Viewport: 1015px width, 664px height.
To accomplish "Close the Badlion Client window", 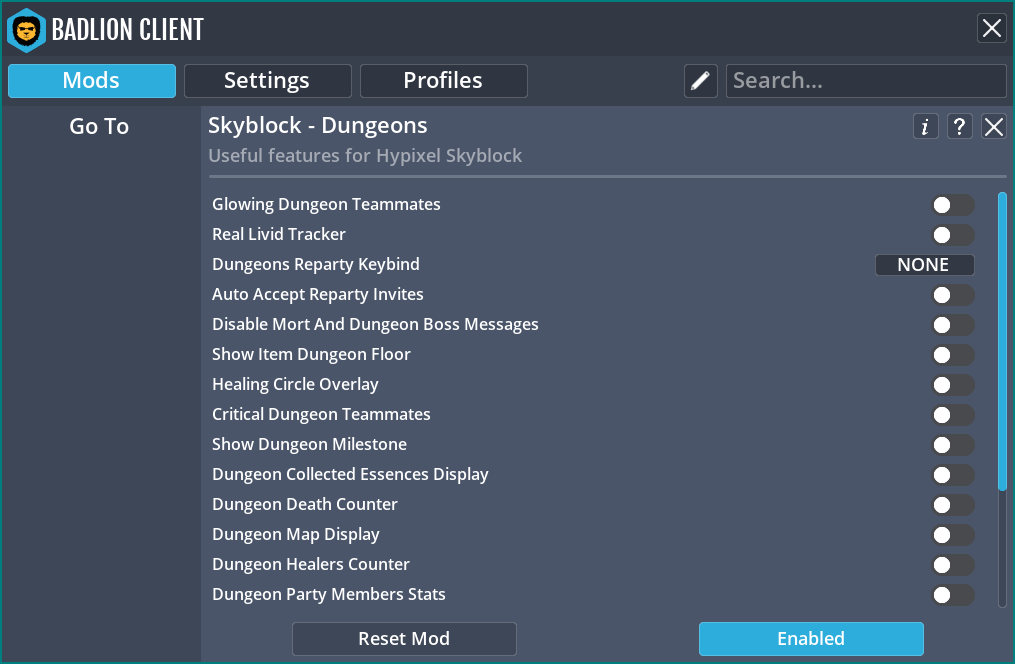I will (991, 28).
